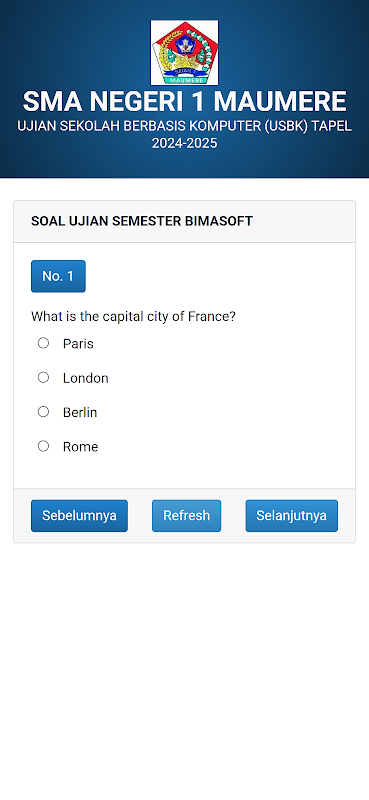Choose the London radio button
Viewport: 369px width, 800px height.
pyautogui.click(x=43, y=378)
